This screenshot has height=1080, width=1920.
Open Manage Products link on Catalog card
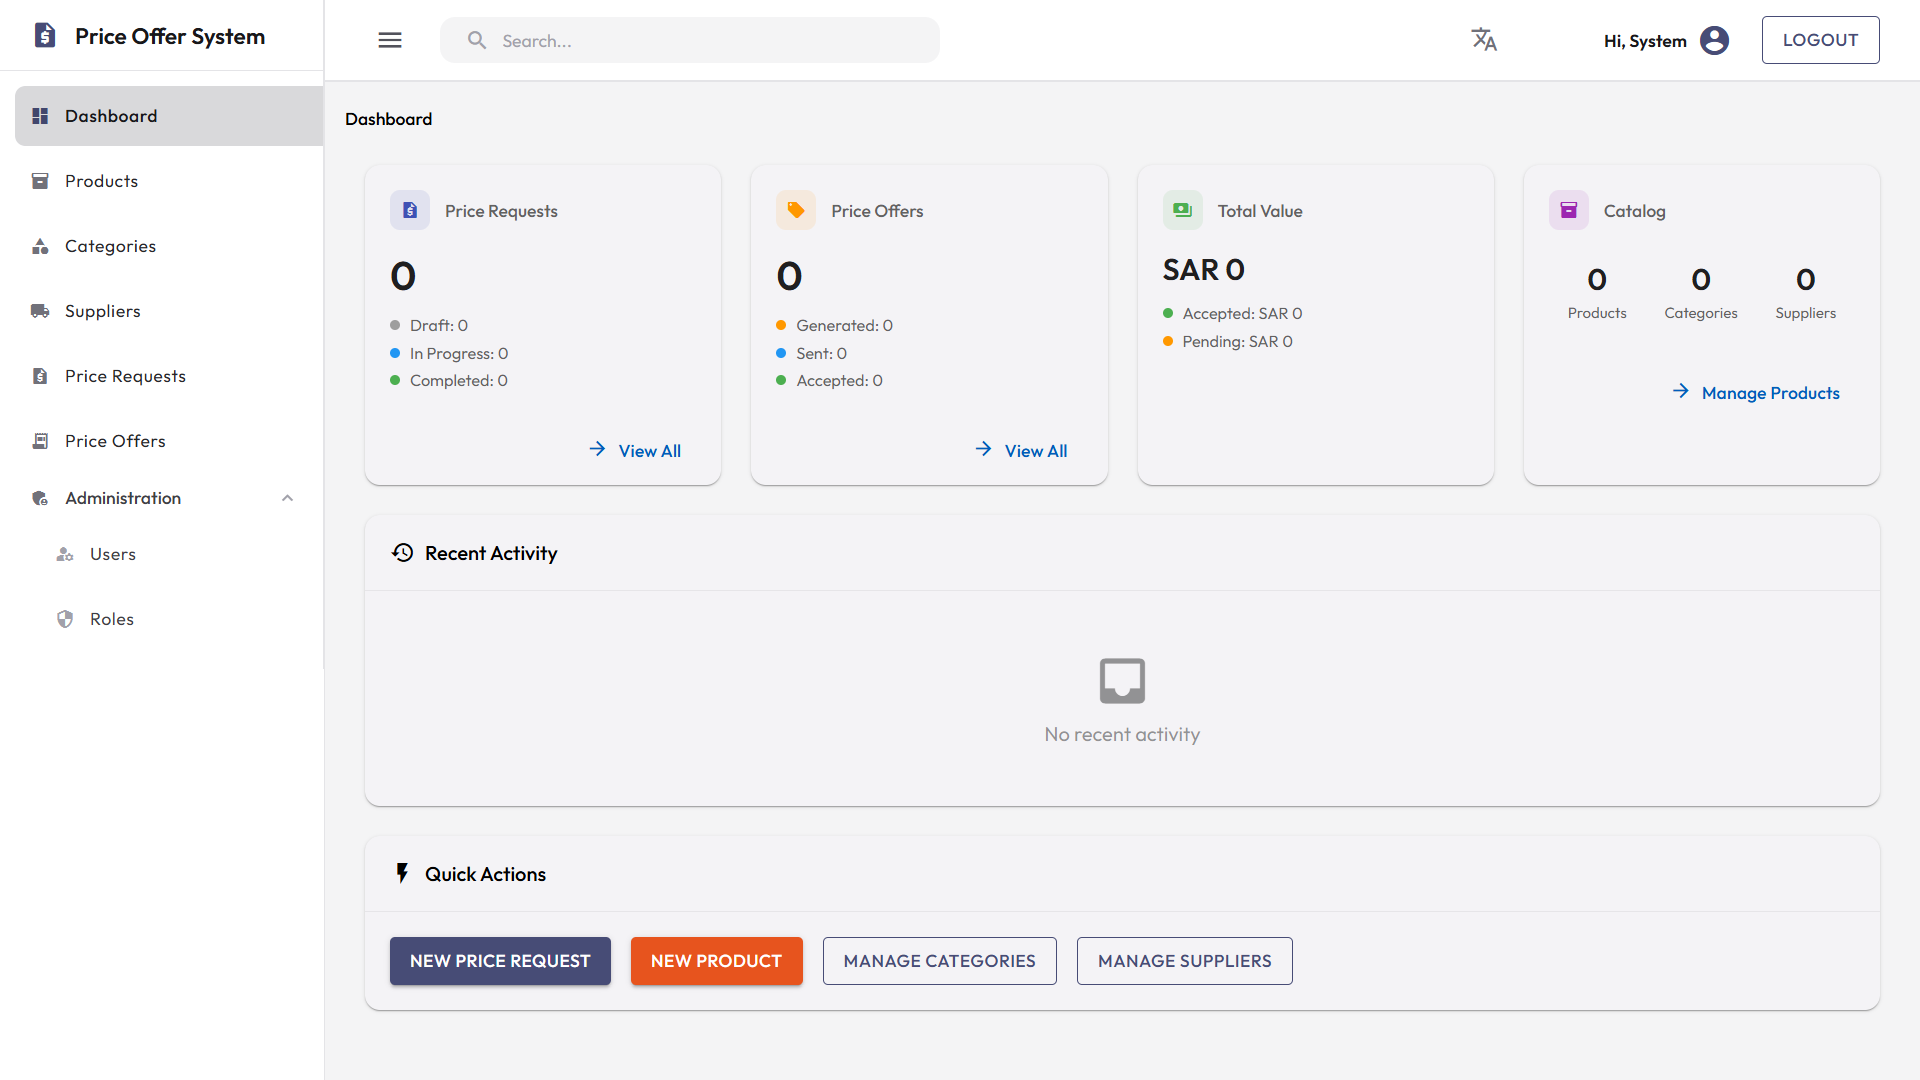[1771, 392]
